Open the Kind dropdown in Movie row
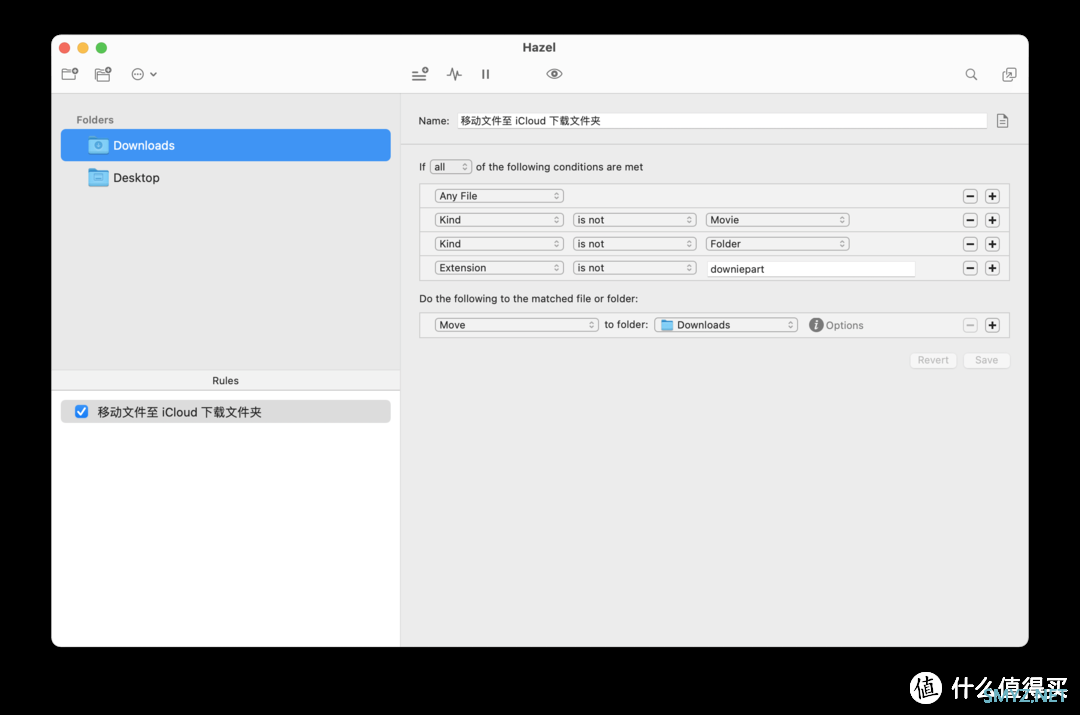 coord(499,220)
